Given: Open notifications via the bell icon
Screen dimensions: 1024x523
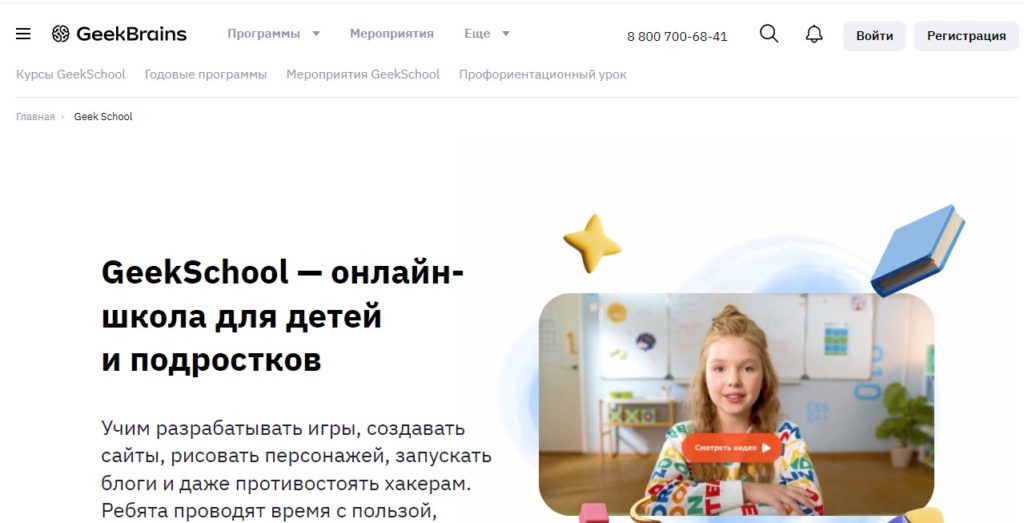Looking at the screenshot, I should click(814, 34).
